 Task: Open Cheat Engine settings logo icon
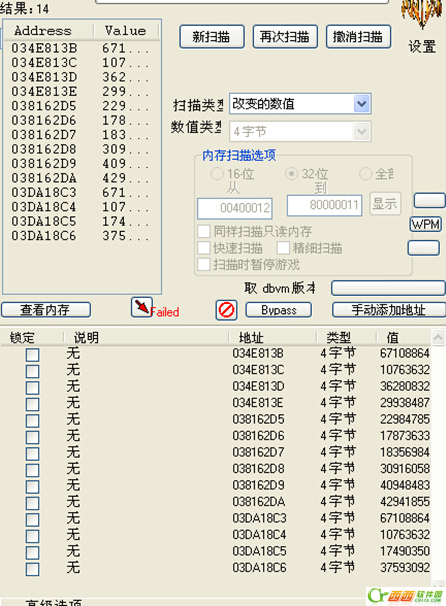coord(421,13)
